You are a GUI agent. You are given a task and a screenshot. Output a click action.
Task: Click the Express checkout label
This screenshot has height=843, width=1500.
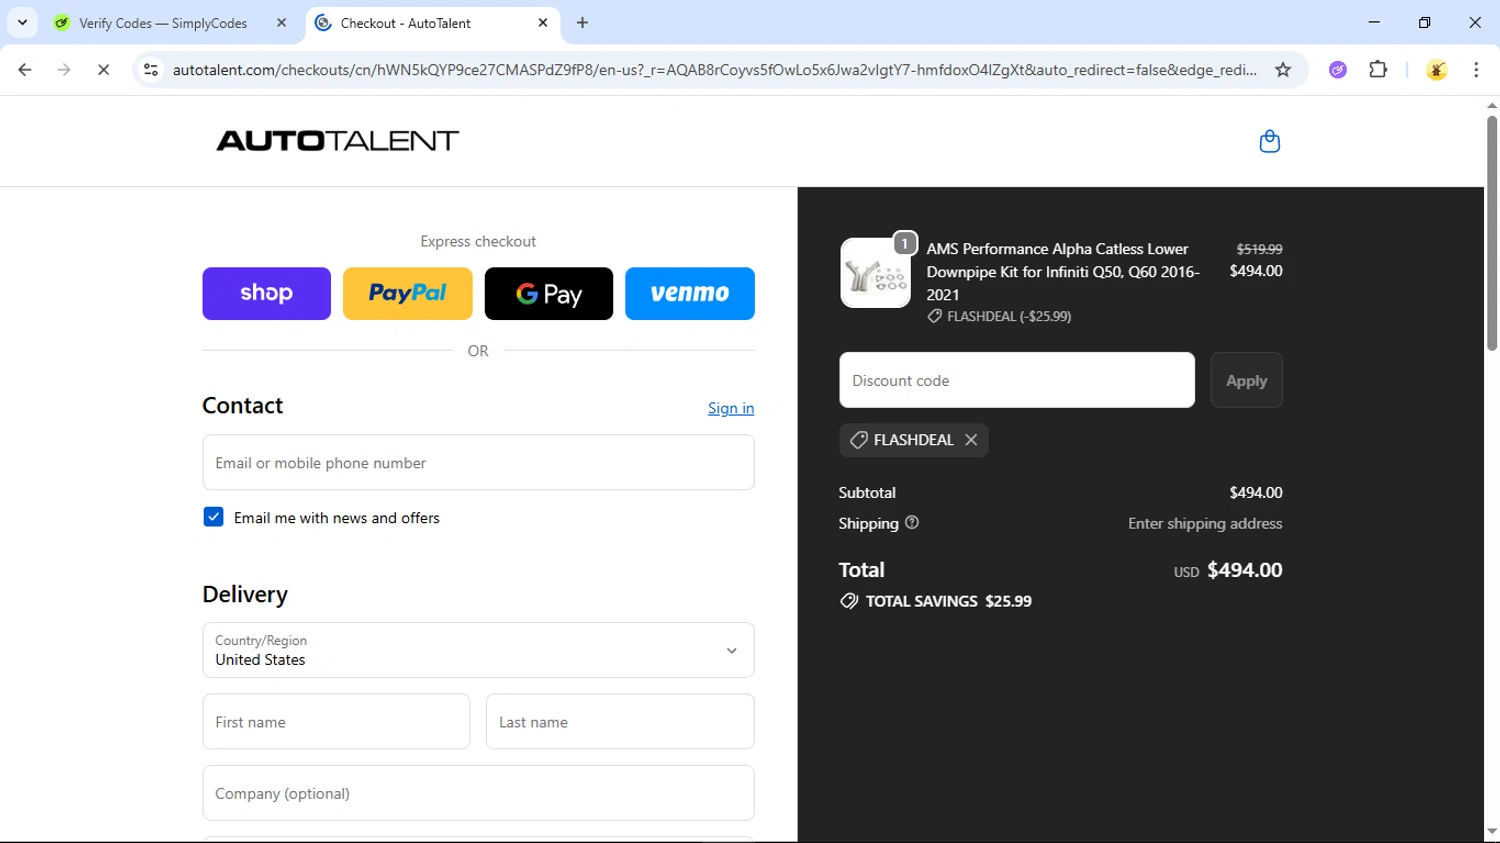pos(478,241)
